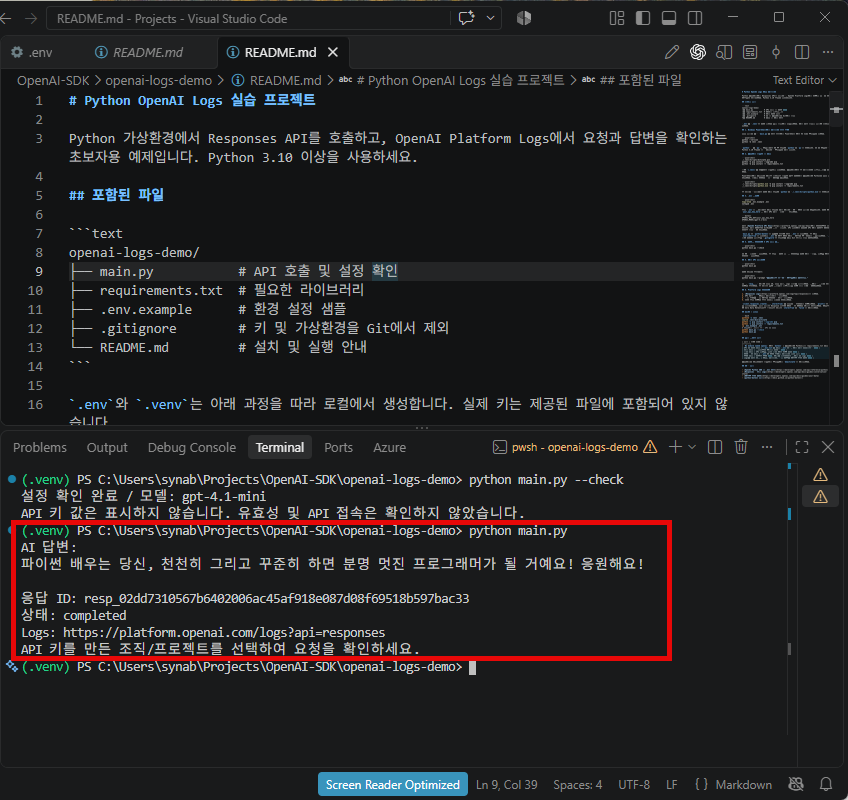
Task: Toggle the bottom panel visibility
Action: click(x=669, y=18)
